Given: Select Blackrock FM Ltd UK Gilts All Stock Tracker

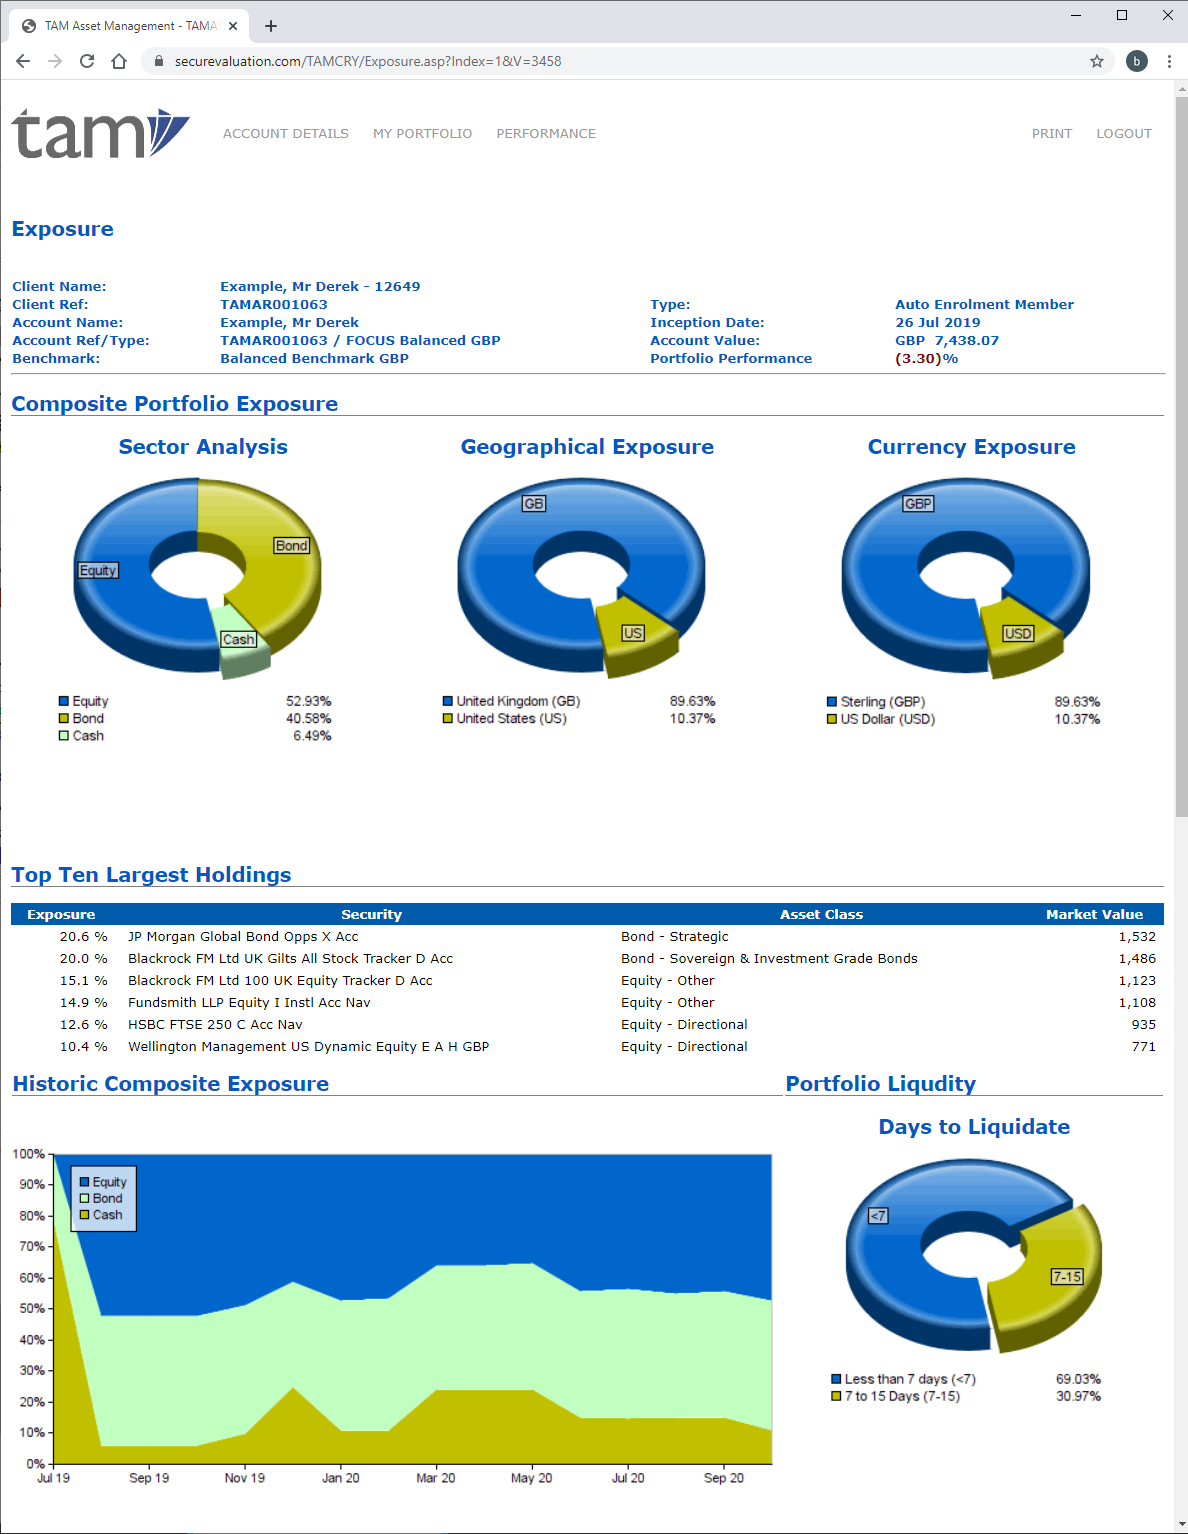Looking at the screenshot, I should (290, 959).
